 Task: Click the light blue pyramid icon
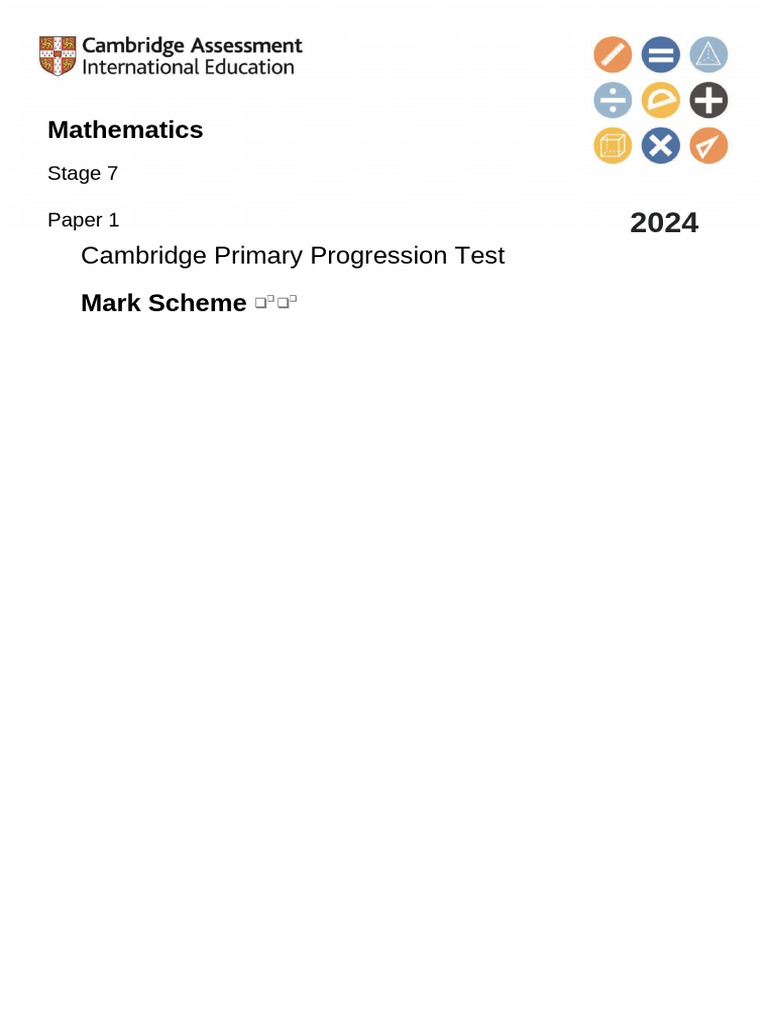[x=709, y=55]
